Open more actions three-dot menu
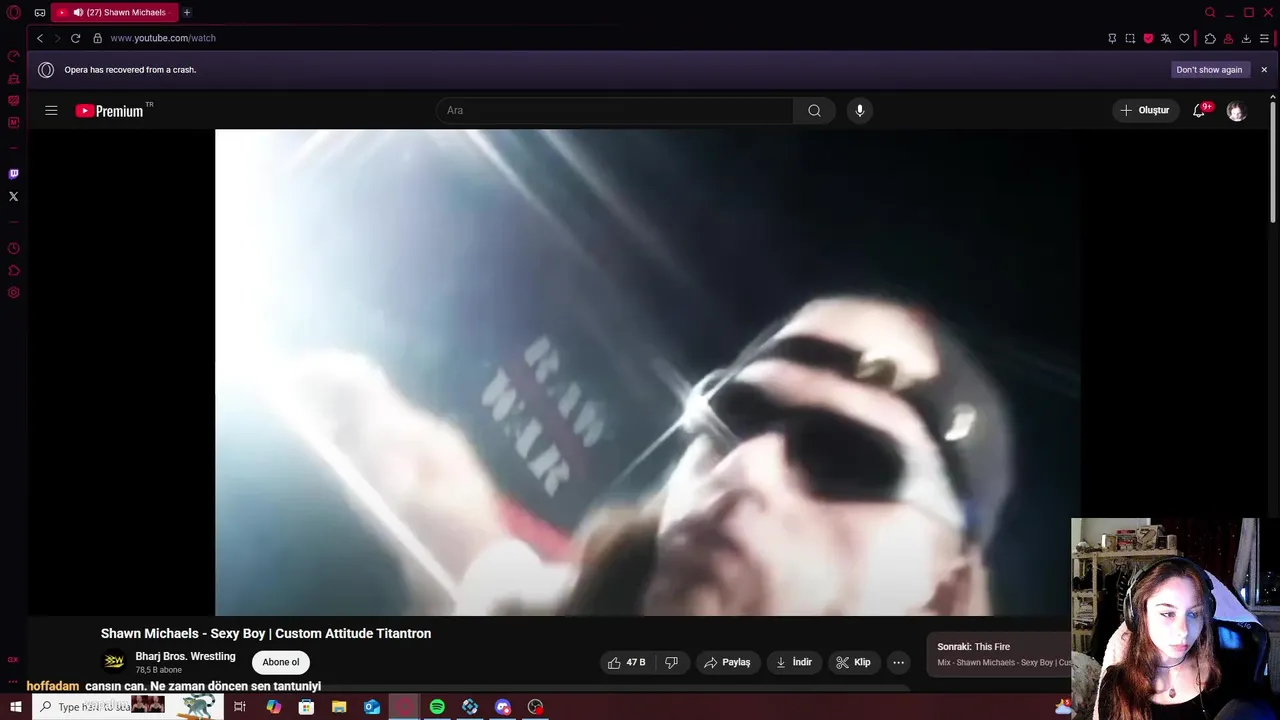The image size is (1280, 720). coord(898,662)
